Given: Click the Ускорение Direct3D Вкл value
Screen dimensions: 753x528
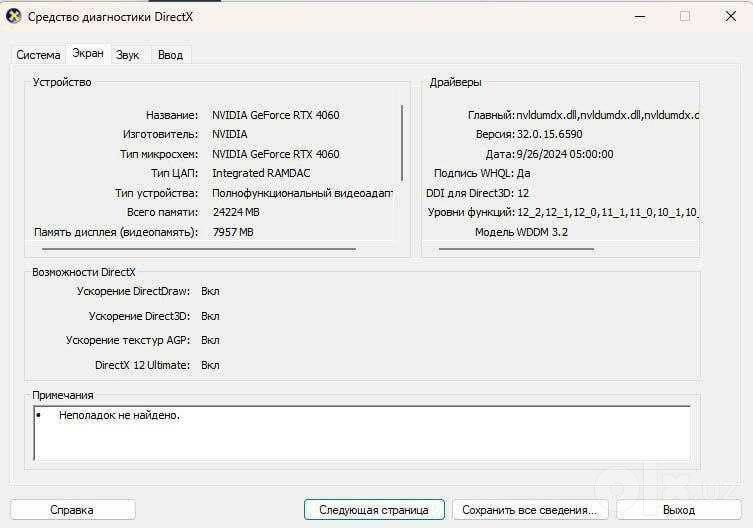Looking at the screenshot, I should [x=210, y=317].
